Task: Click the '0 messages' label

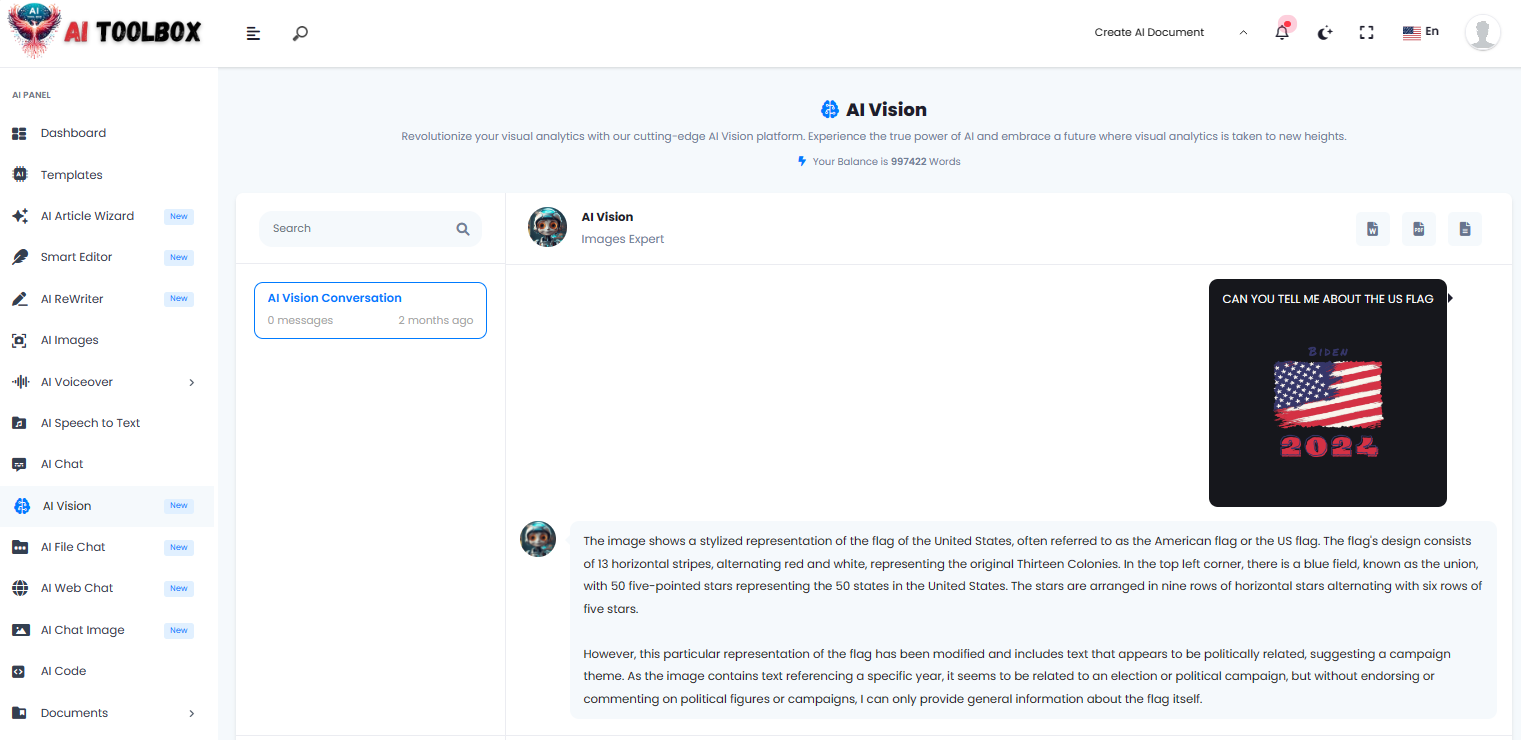Action: point(300,321)
